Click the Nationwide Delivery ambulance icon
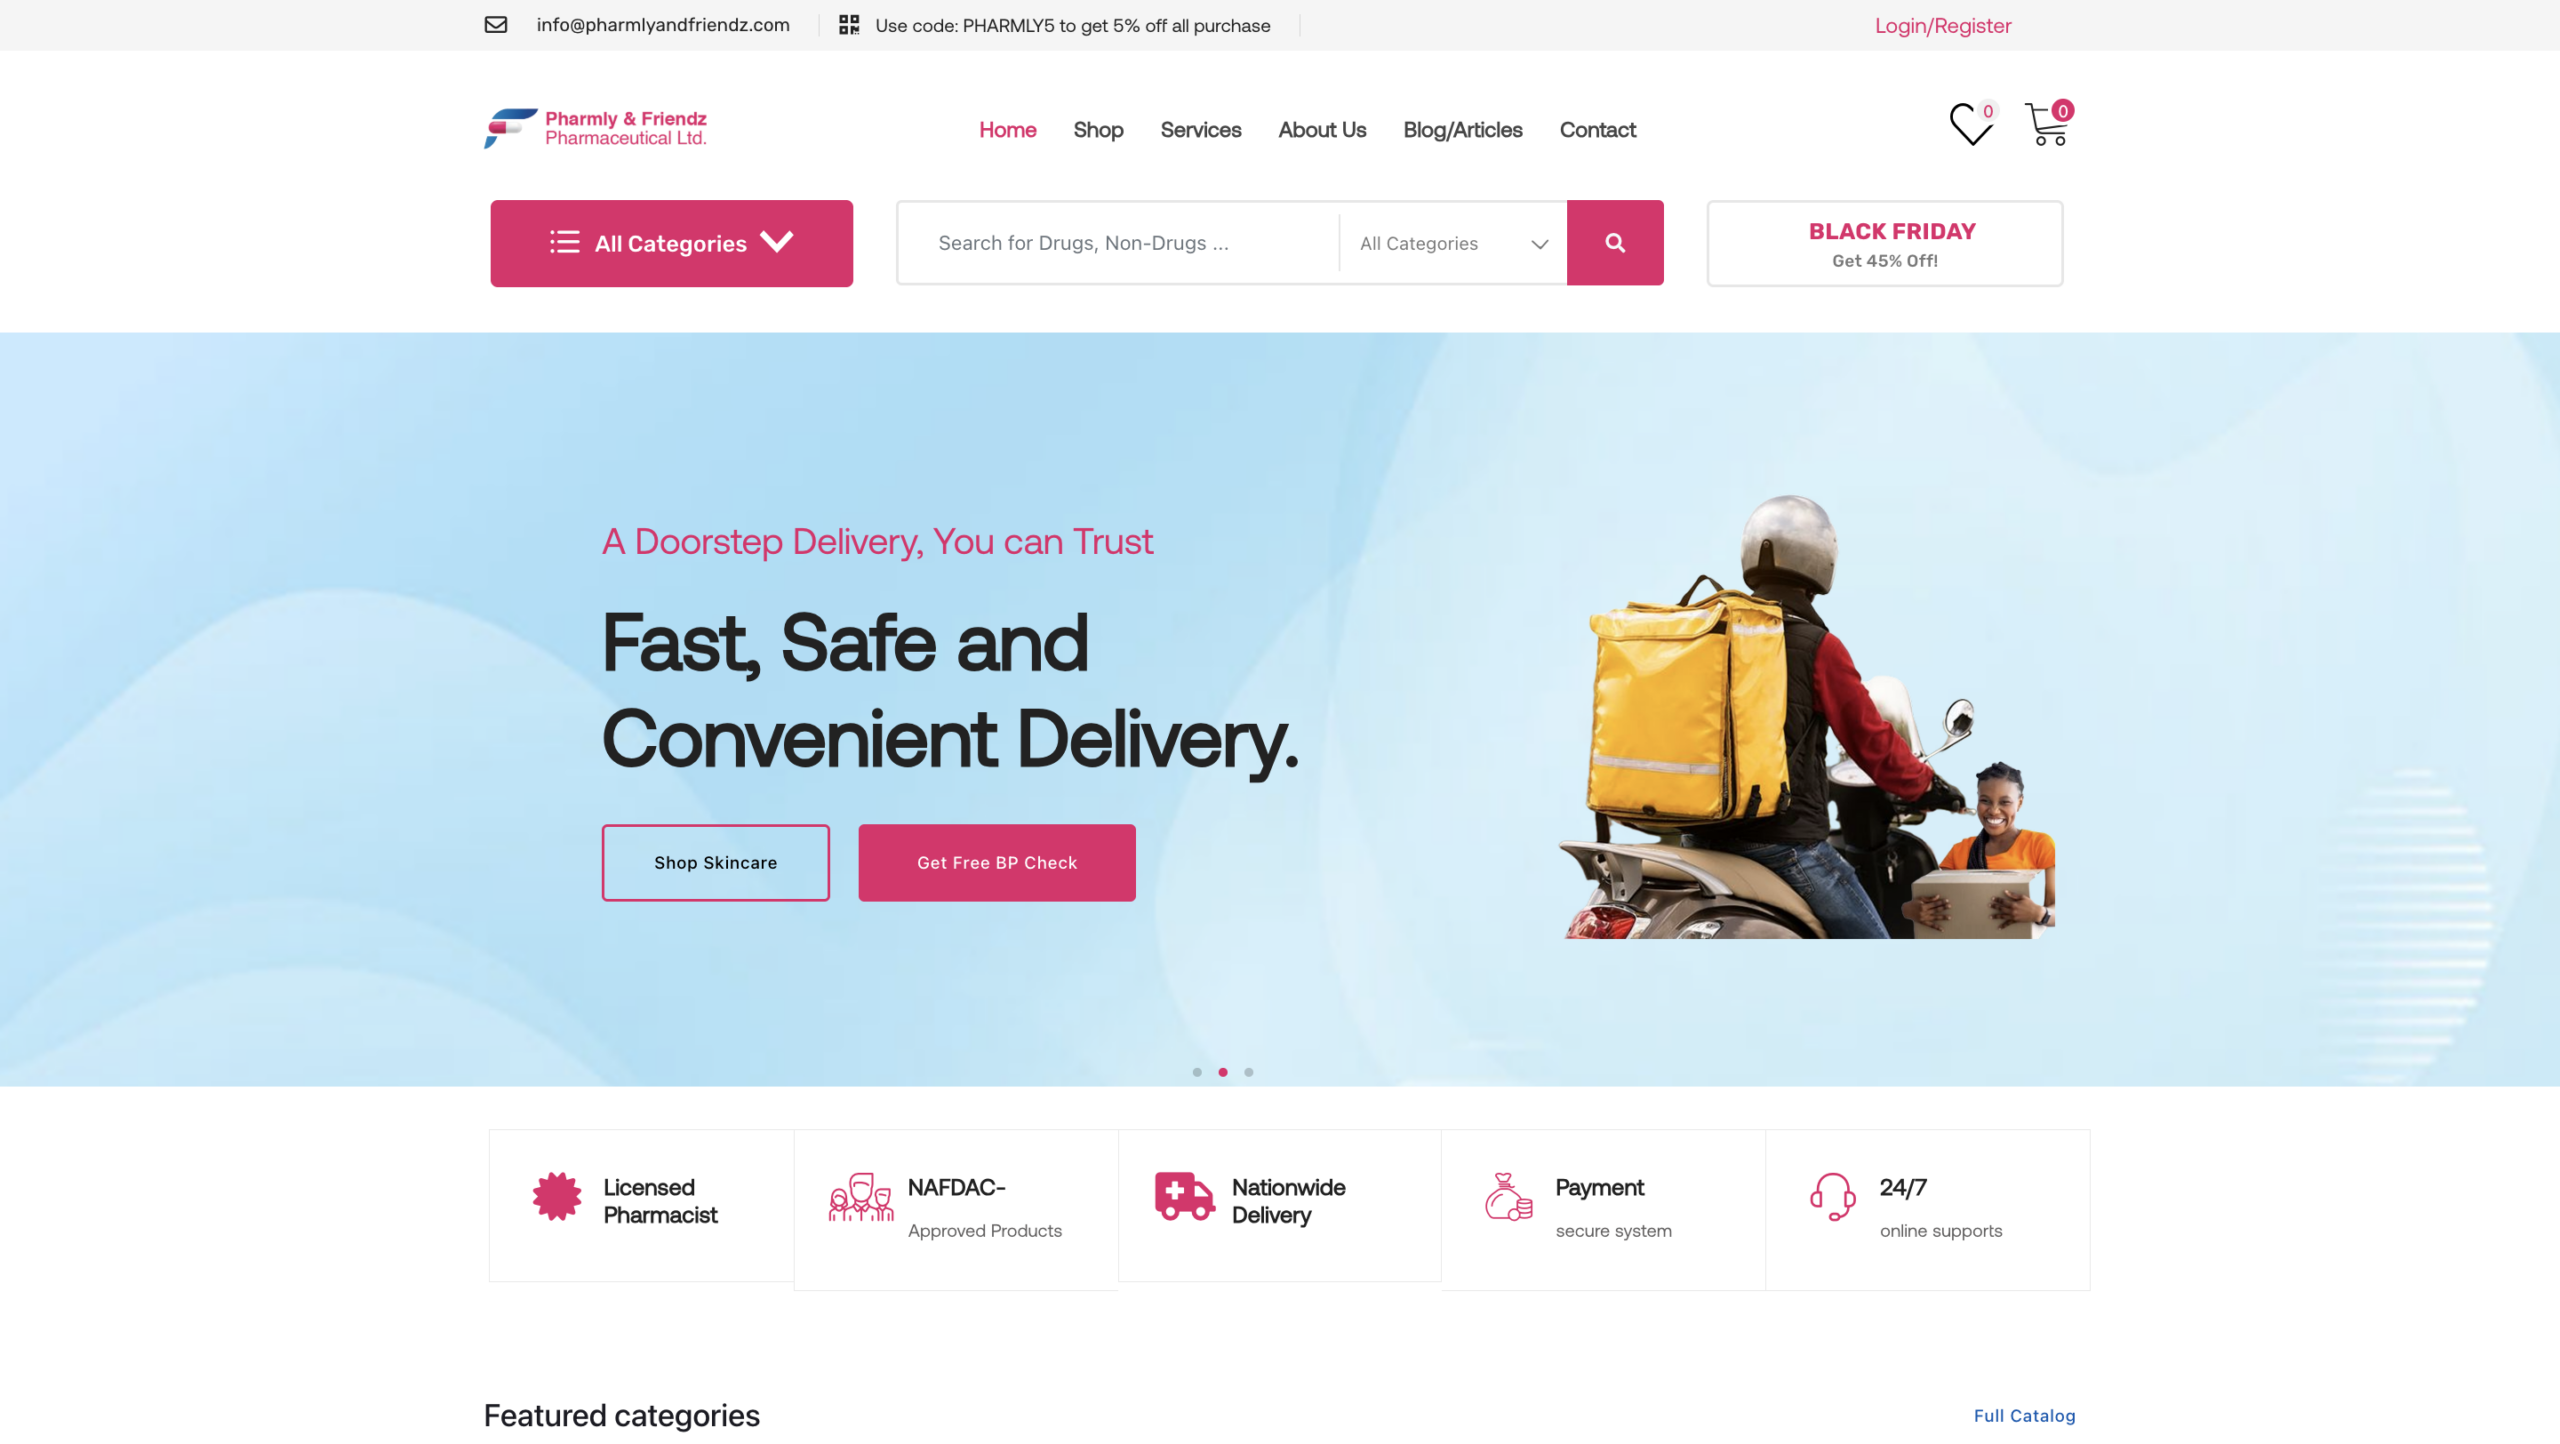Viewport: 2560px width, 1444px height. 1185,1197
